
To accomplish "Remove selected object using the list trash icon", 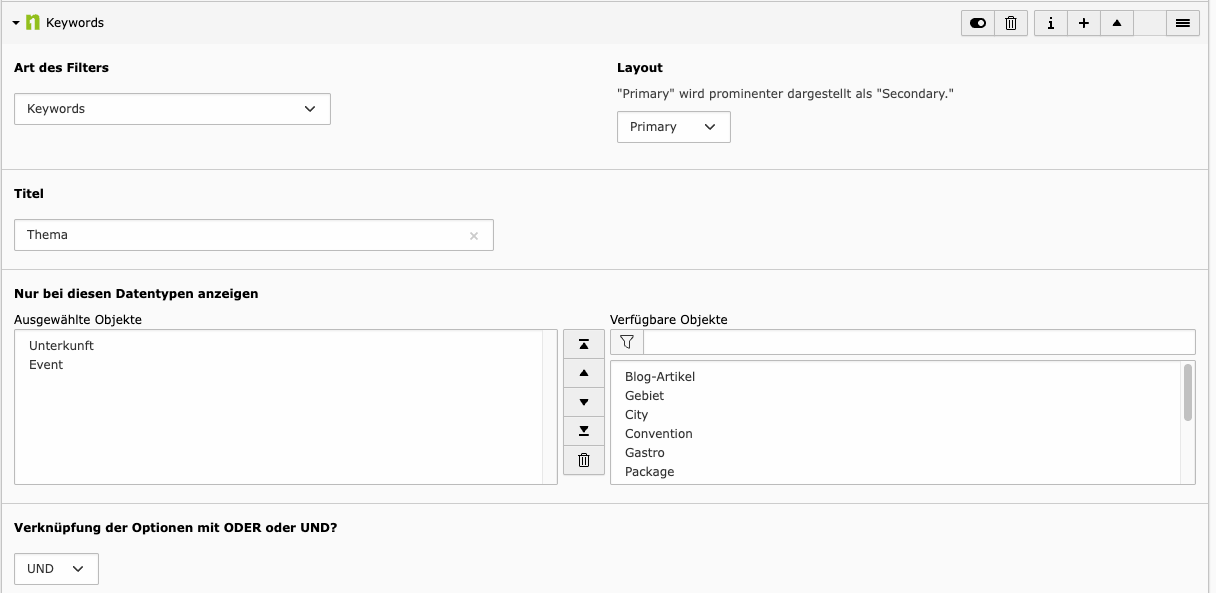I will [x=584, y=460].
